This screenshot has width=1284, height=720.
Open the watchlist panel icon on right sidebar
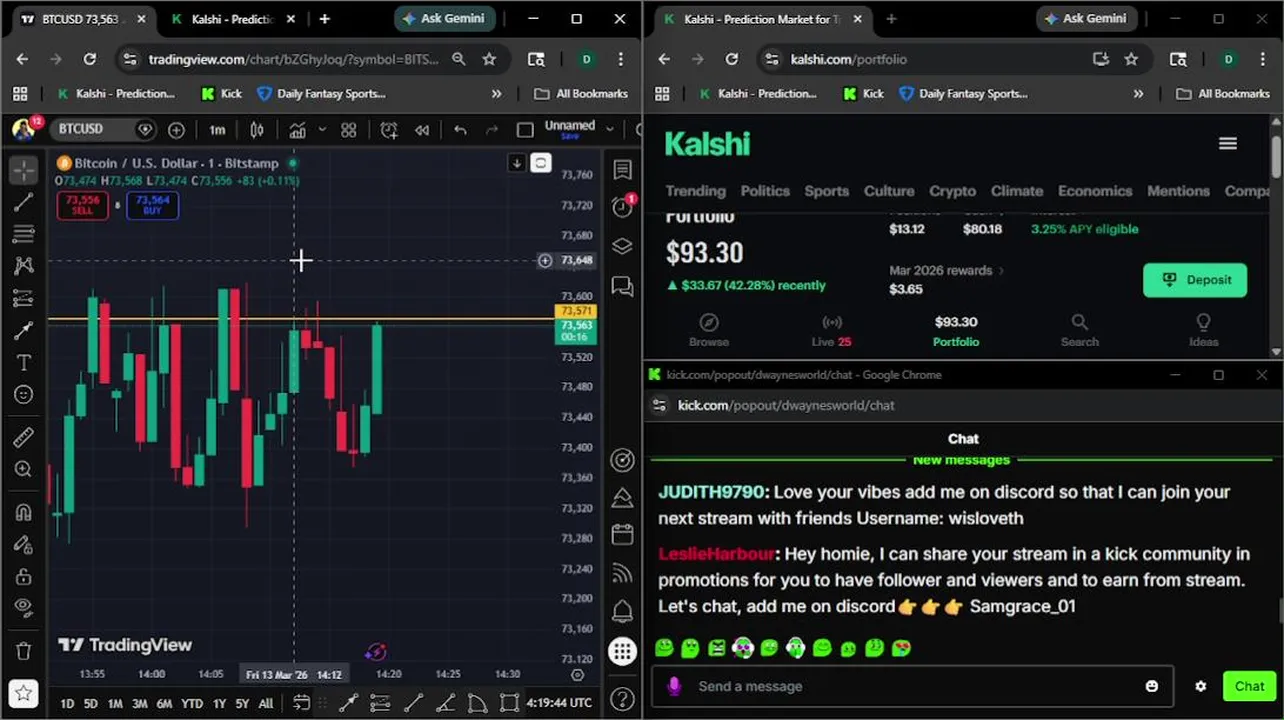622,170
